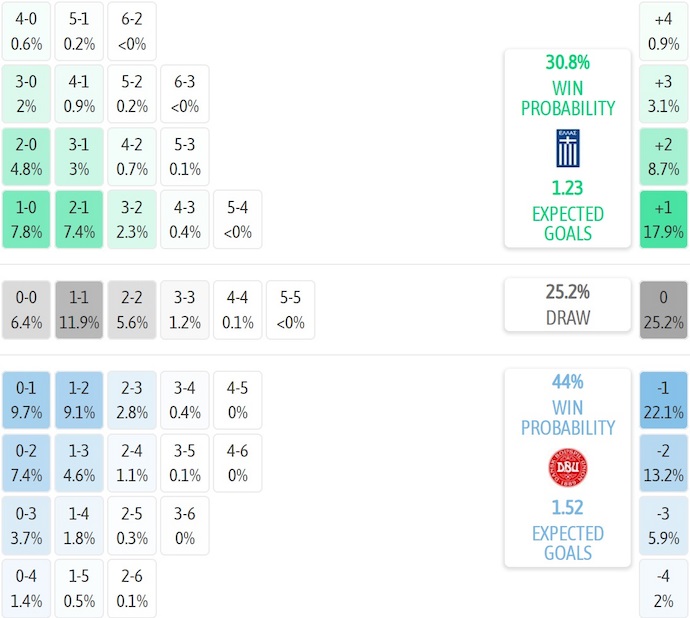Select the 4-0 score tile
690x618 pixels.
point(26,31)
